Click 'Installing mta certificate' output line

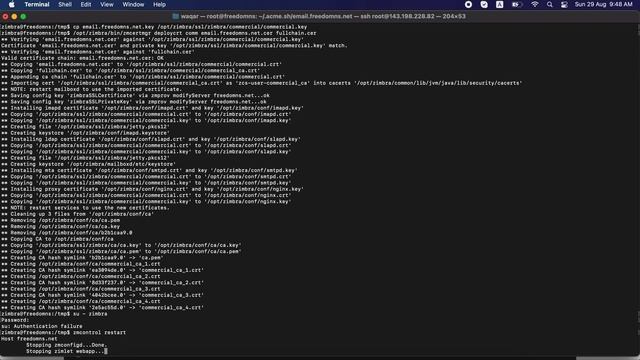pos(149,170)
